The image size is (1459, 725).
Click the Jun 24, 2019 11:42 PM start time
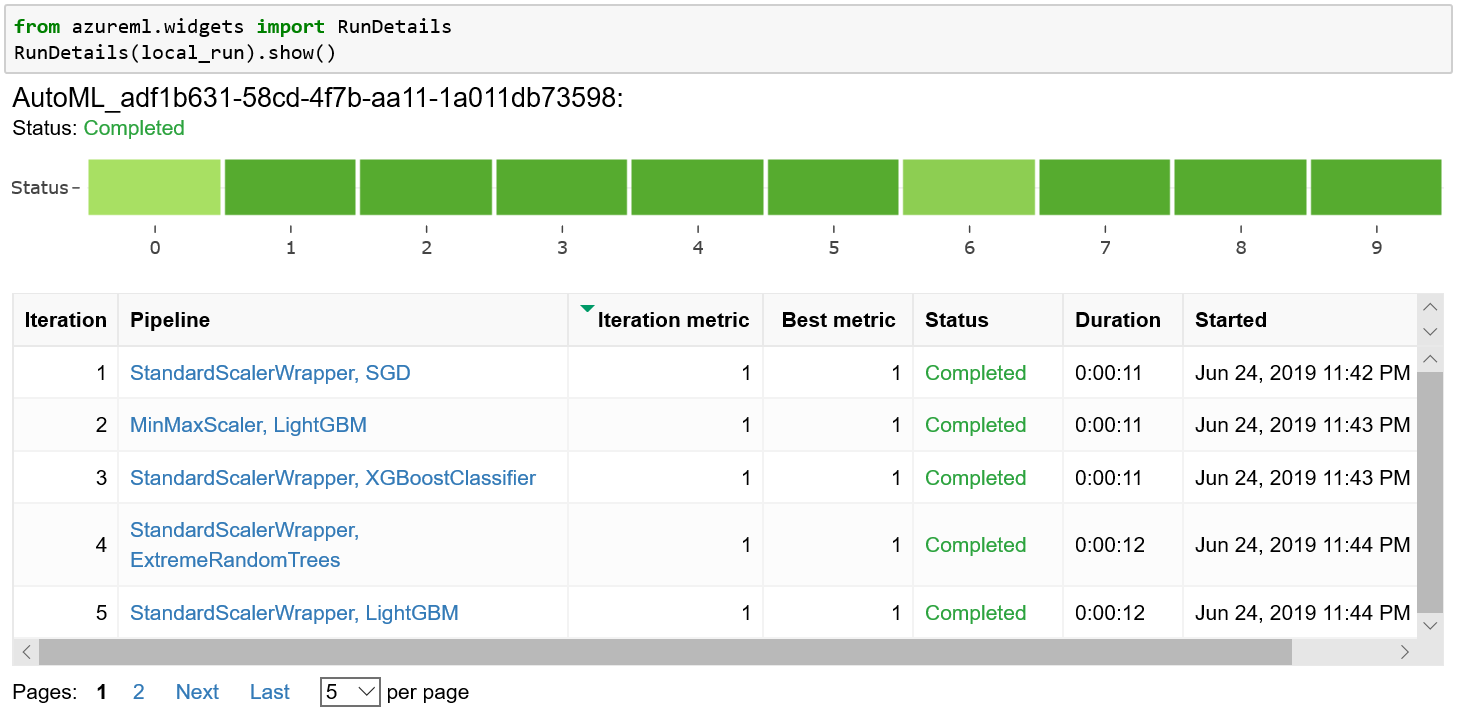pyautogui.click(x=1303, y=373)
